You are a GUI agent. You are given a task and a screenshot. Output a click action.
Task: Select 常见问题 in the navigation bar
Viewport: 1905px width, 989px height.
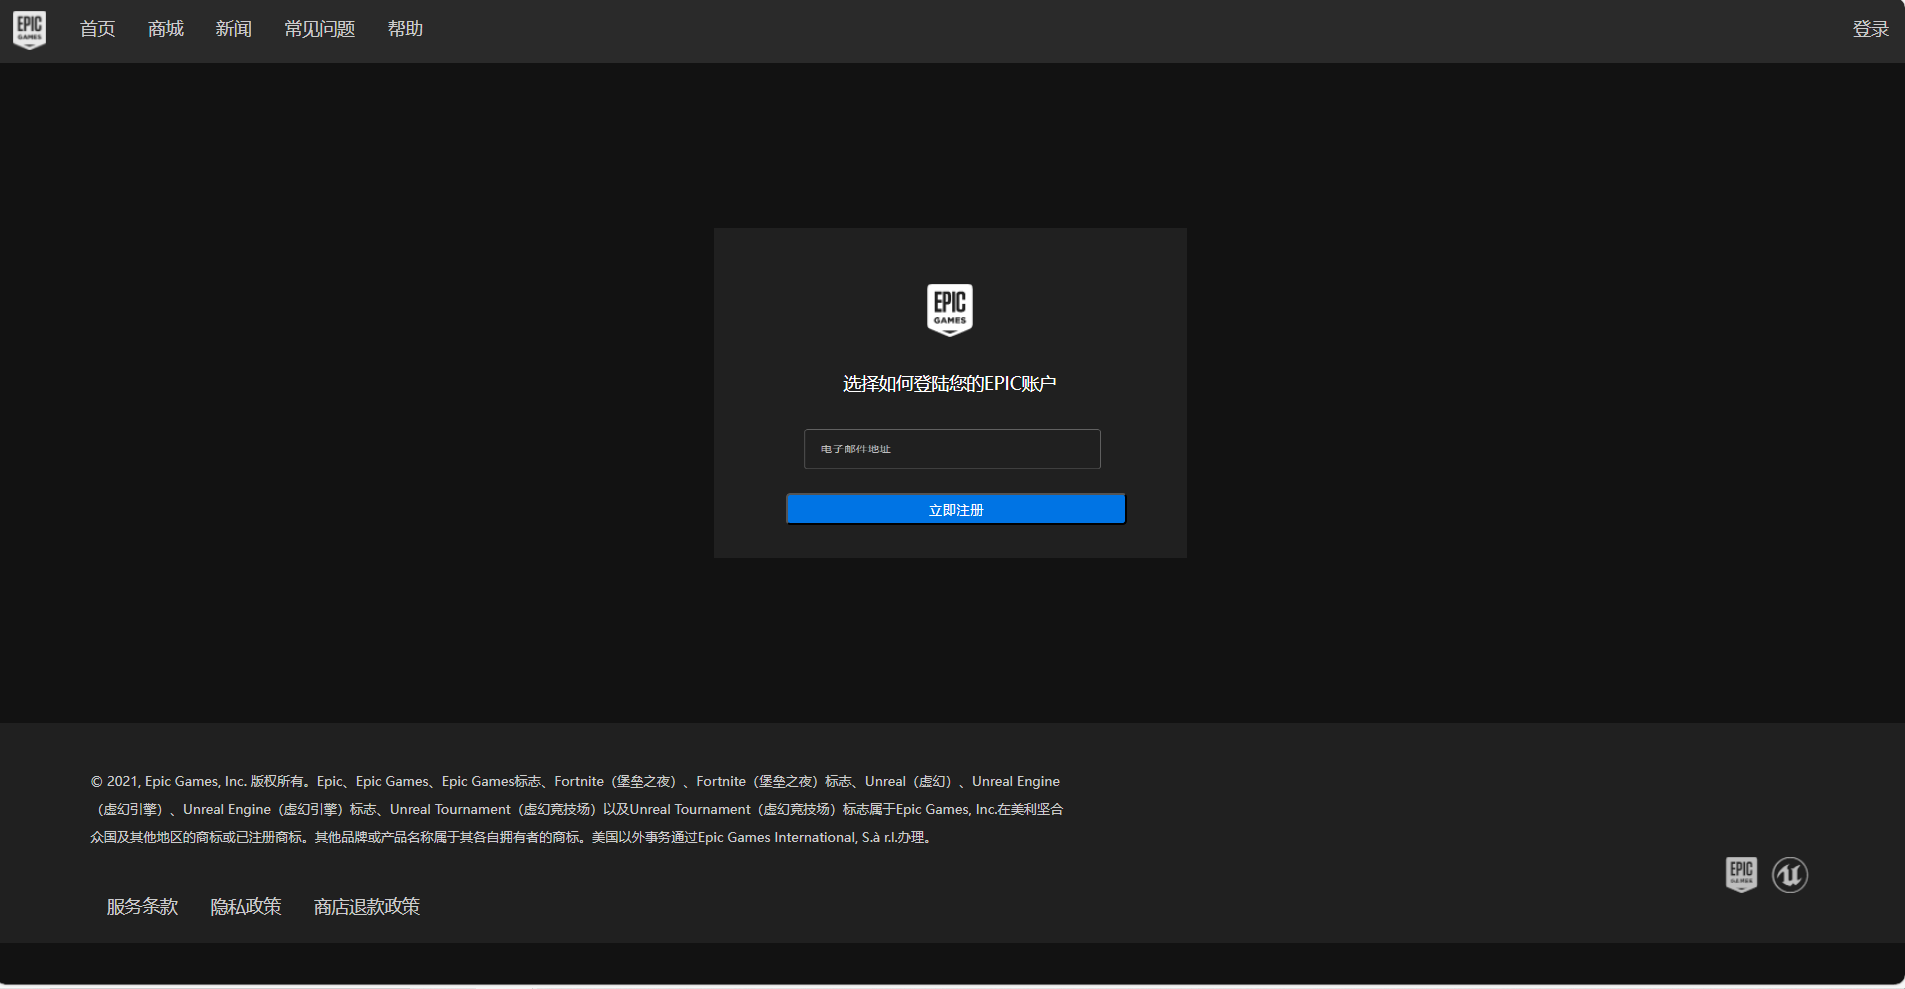point(319,29)
